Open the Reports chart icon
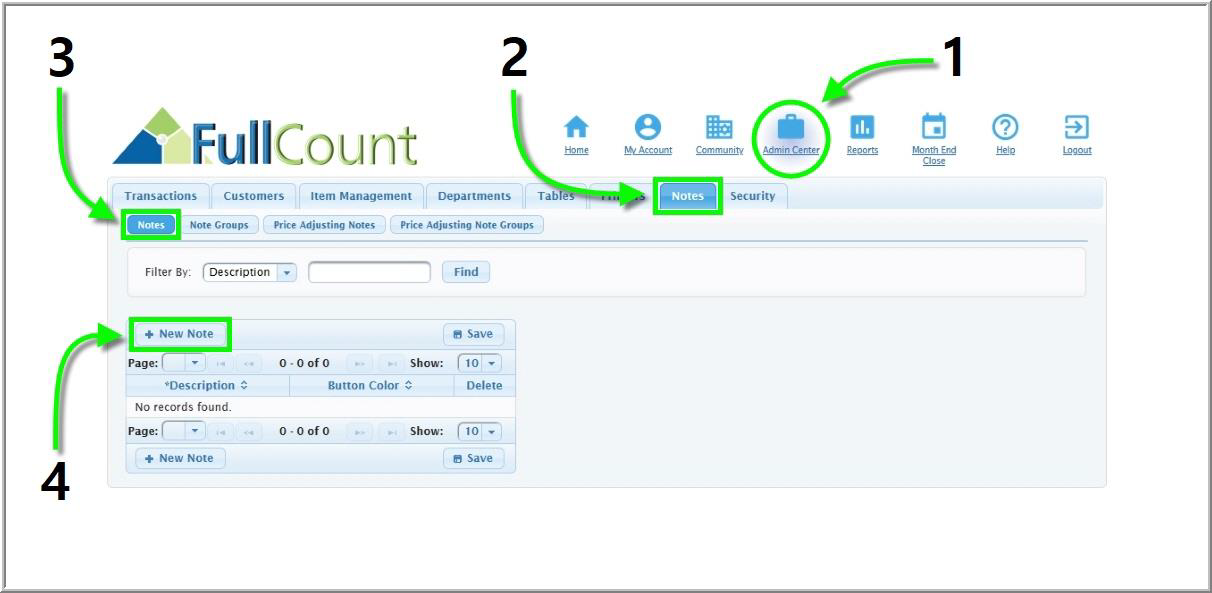 pyautogui.click(x=862, y=127)
